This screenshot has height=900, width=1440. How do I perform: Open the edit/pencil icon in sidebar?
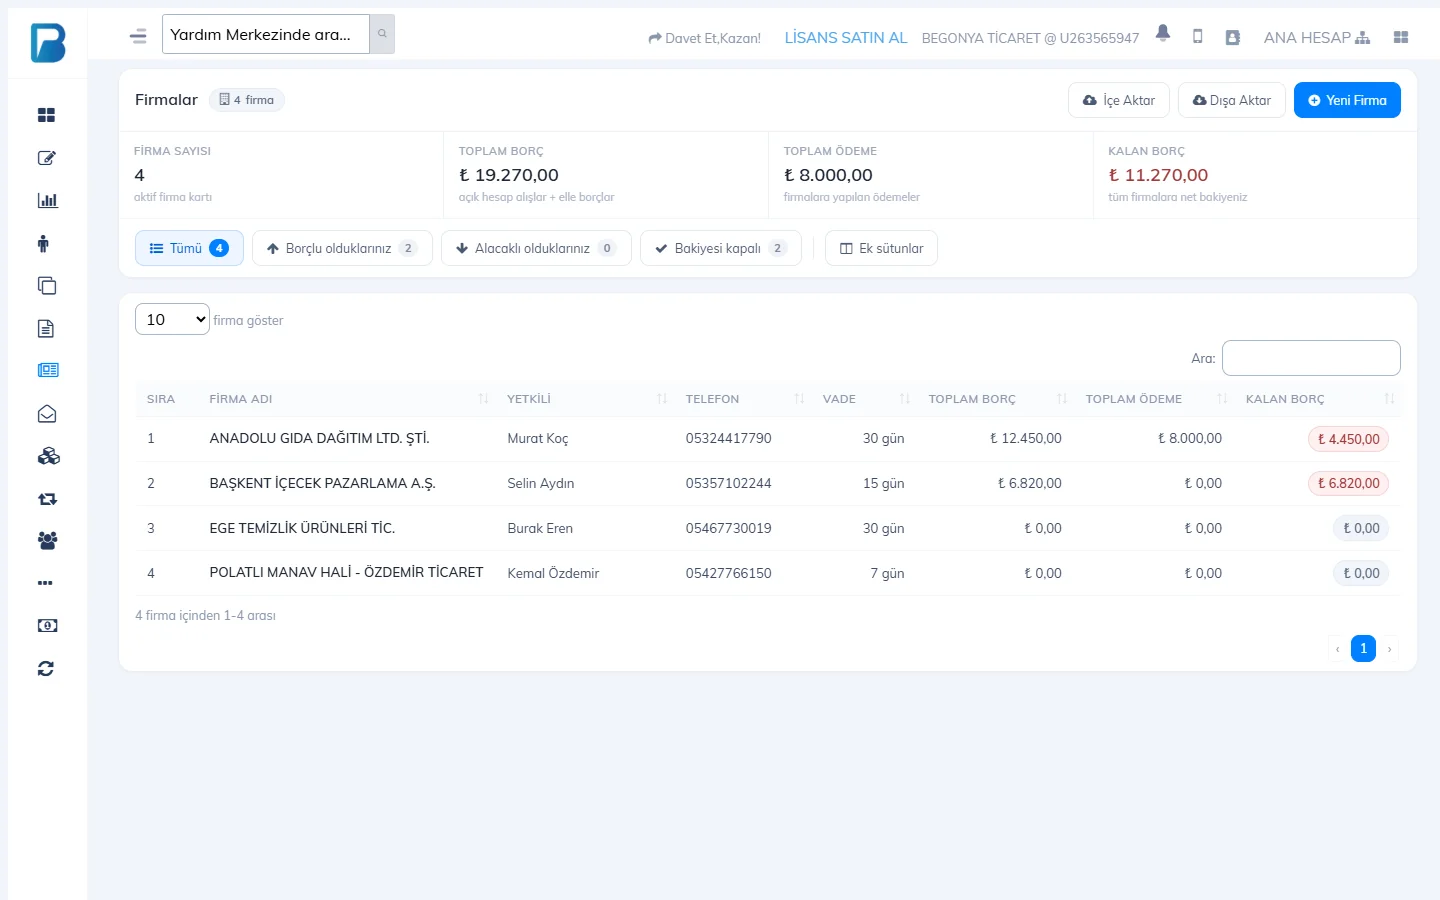coord(46,158)
